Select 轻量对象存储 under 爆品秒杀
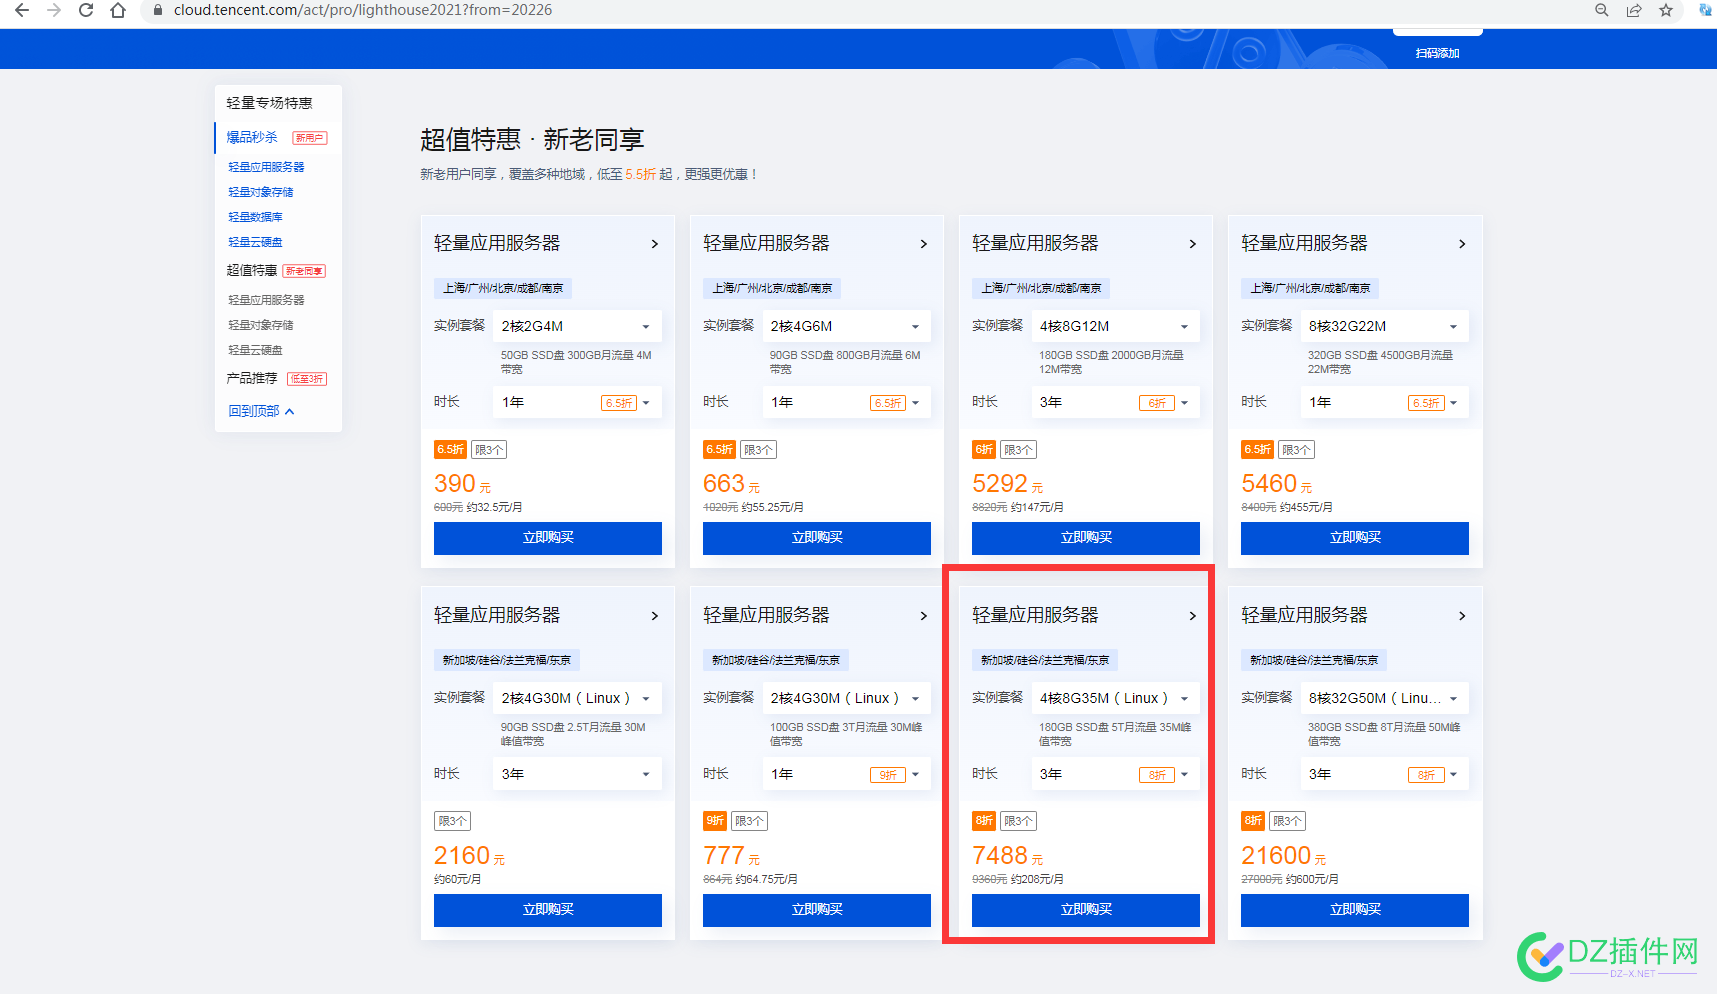1717x997 pixels. click(261, 192)
